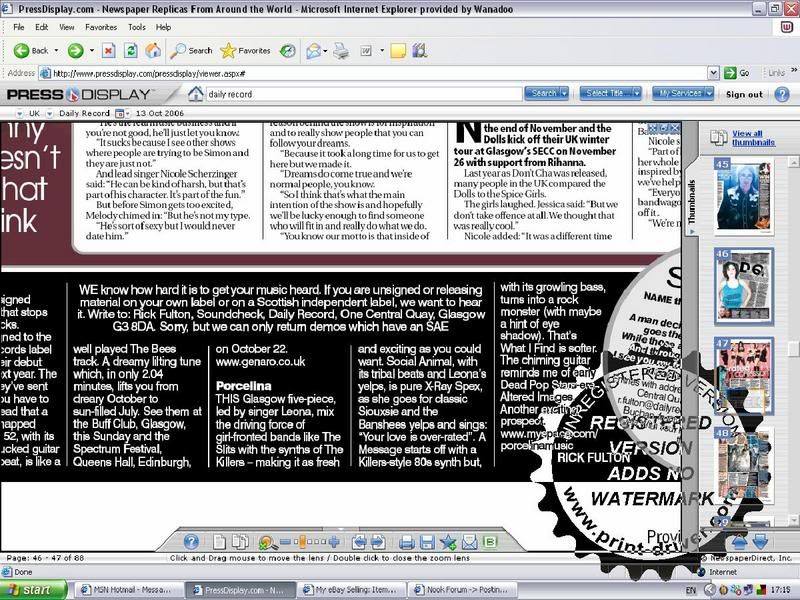The width and height of the screenshot is (800, 600).
Task: Open page 48 thumbnail
Action: (744, 465)
